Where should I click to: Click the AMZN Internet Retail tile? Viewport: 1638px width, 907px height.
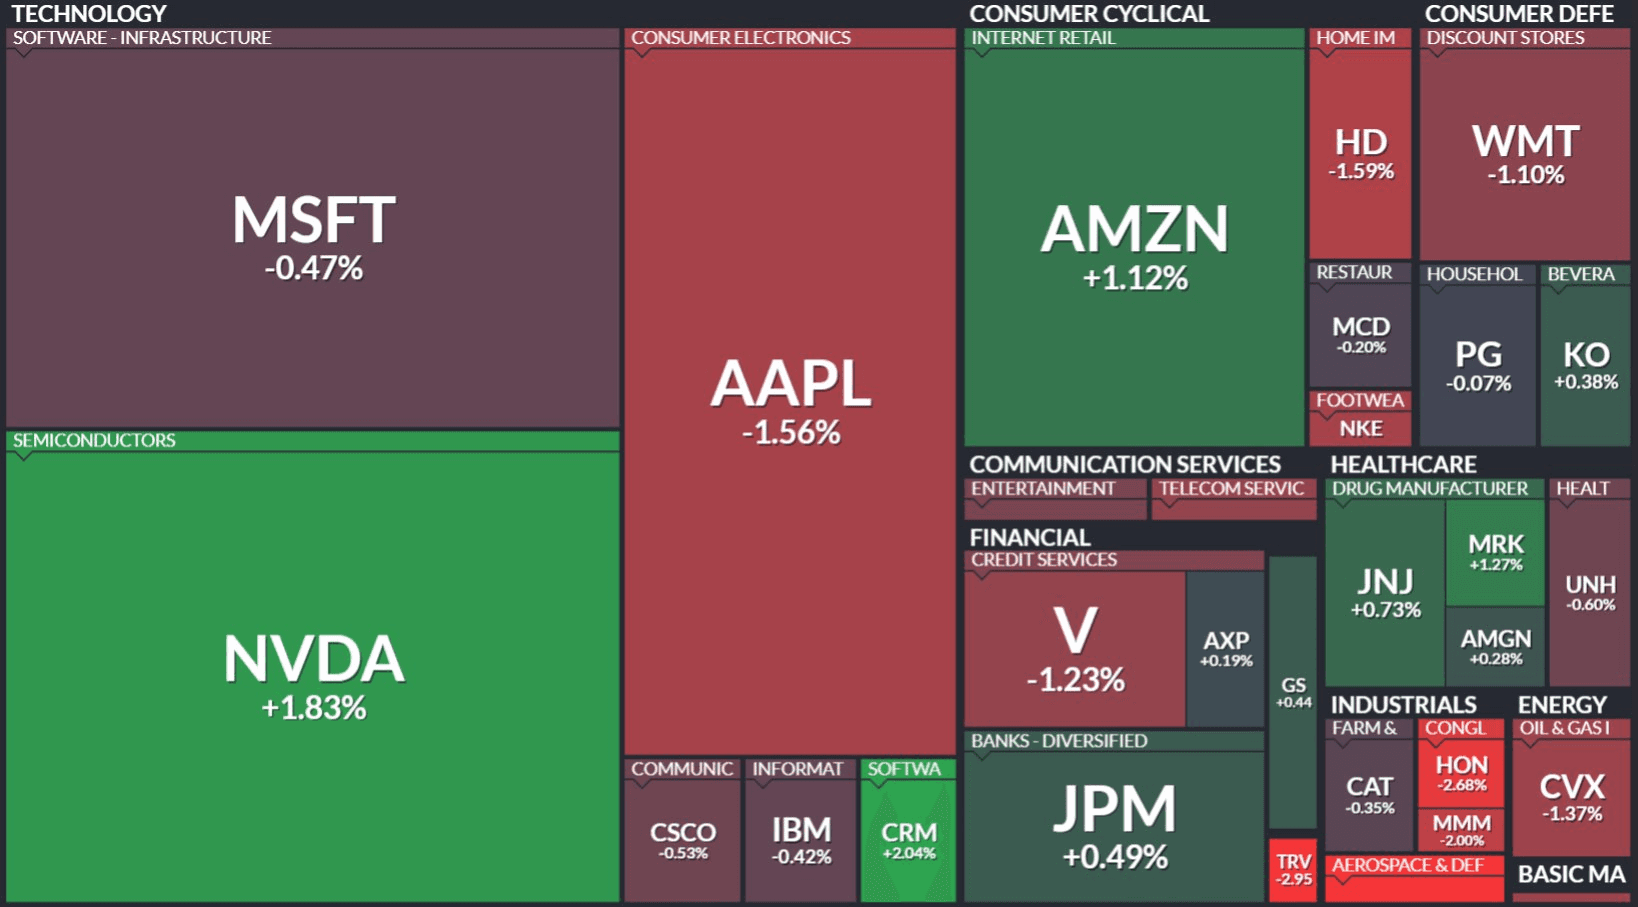(x=1134, y=246)
